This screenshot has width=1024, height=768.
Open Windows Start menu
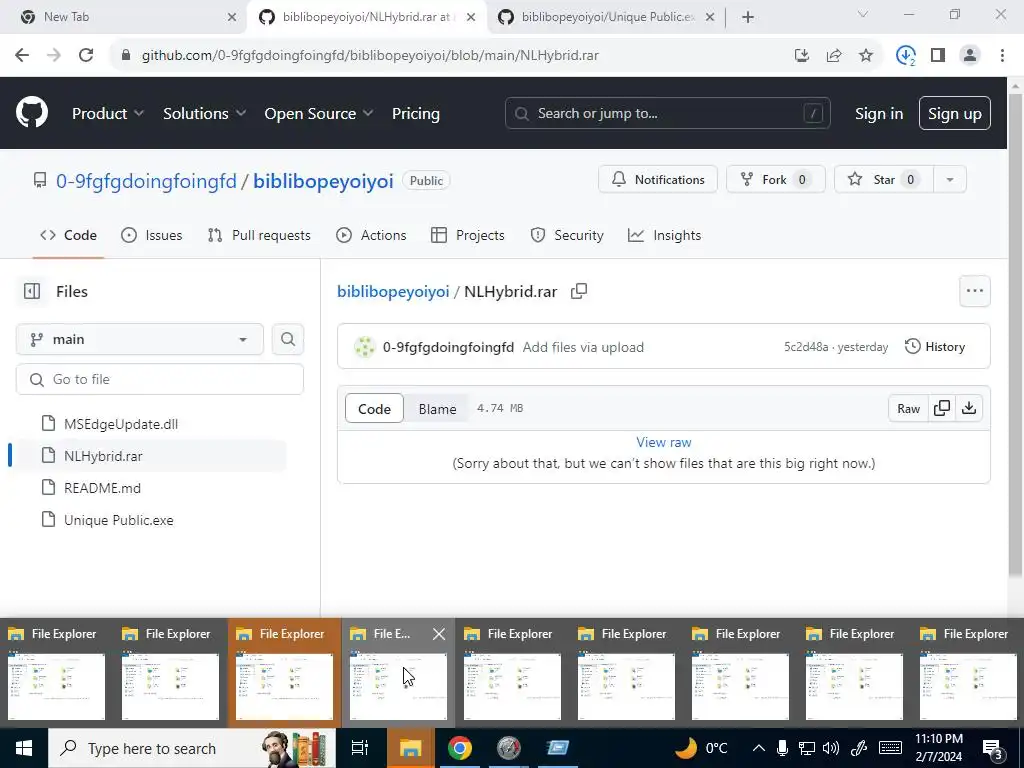24,748
